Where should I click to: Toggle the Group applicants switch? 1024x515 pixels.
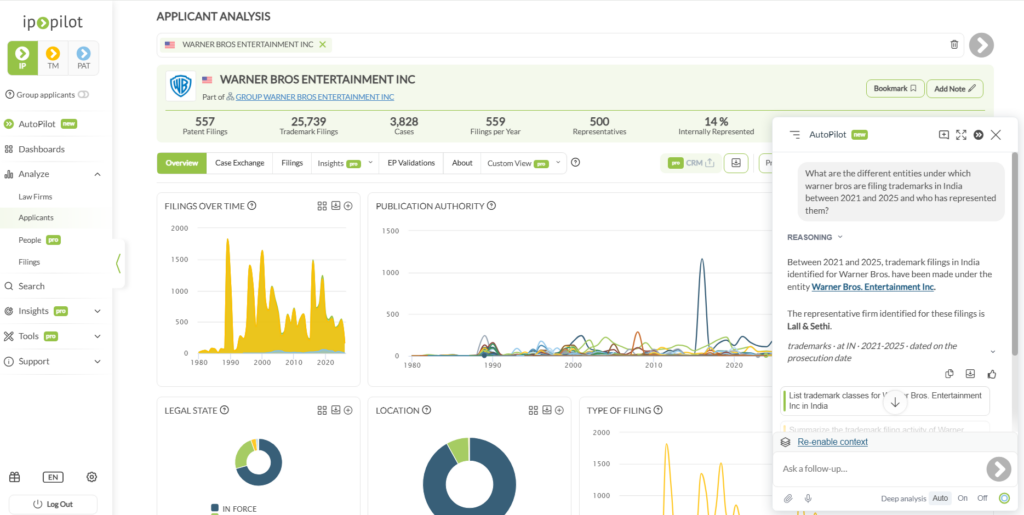coord(83,95)
